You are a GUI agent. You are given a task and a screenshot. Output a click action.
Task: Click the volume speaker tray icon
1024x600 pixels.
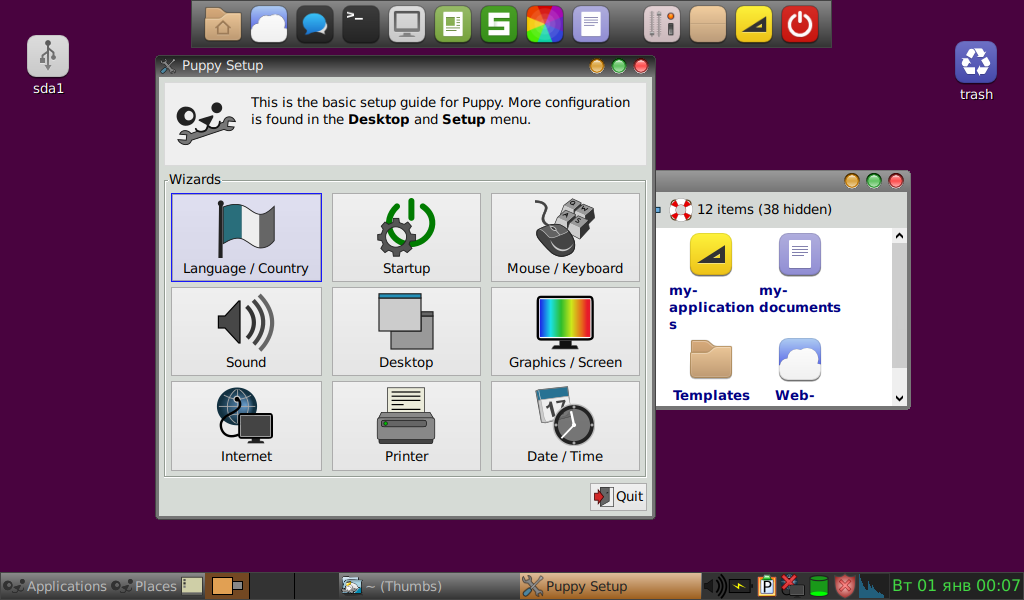click(x=715, y=586)
